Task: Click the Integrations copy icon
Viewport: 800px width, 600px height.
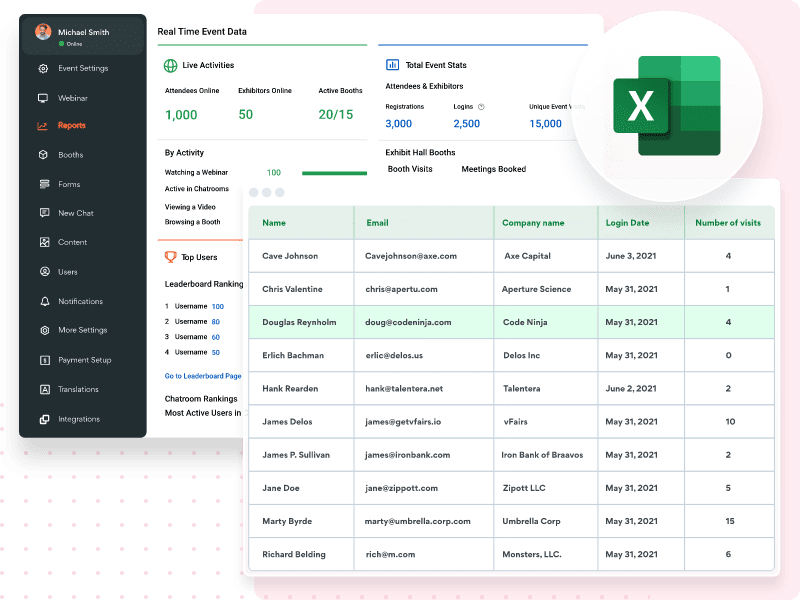Action: (44, 419)
